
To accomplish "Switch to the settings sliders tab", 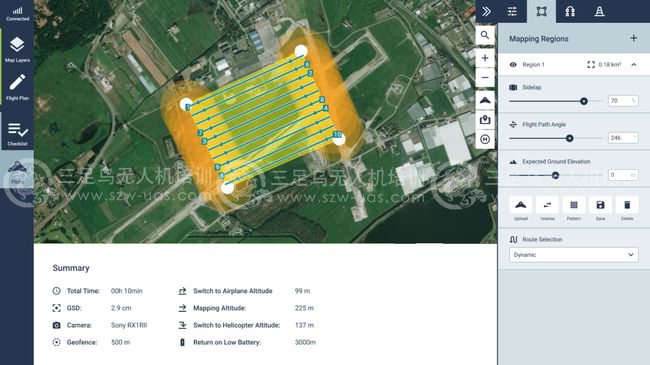I will tap(512, 11).
